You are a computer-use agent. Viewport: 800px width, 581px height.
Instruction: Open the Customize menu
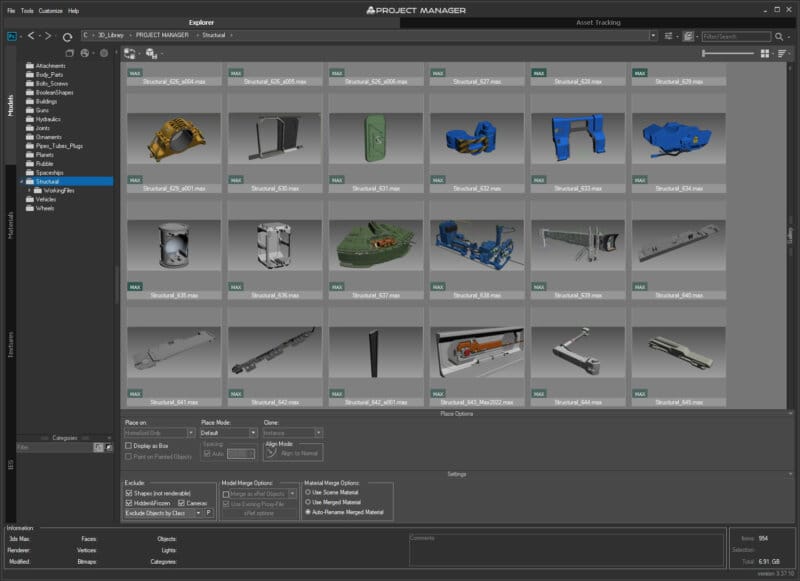pos(51,11)
